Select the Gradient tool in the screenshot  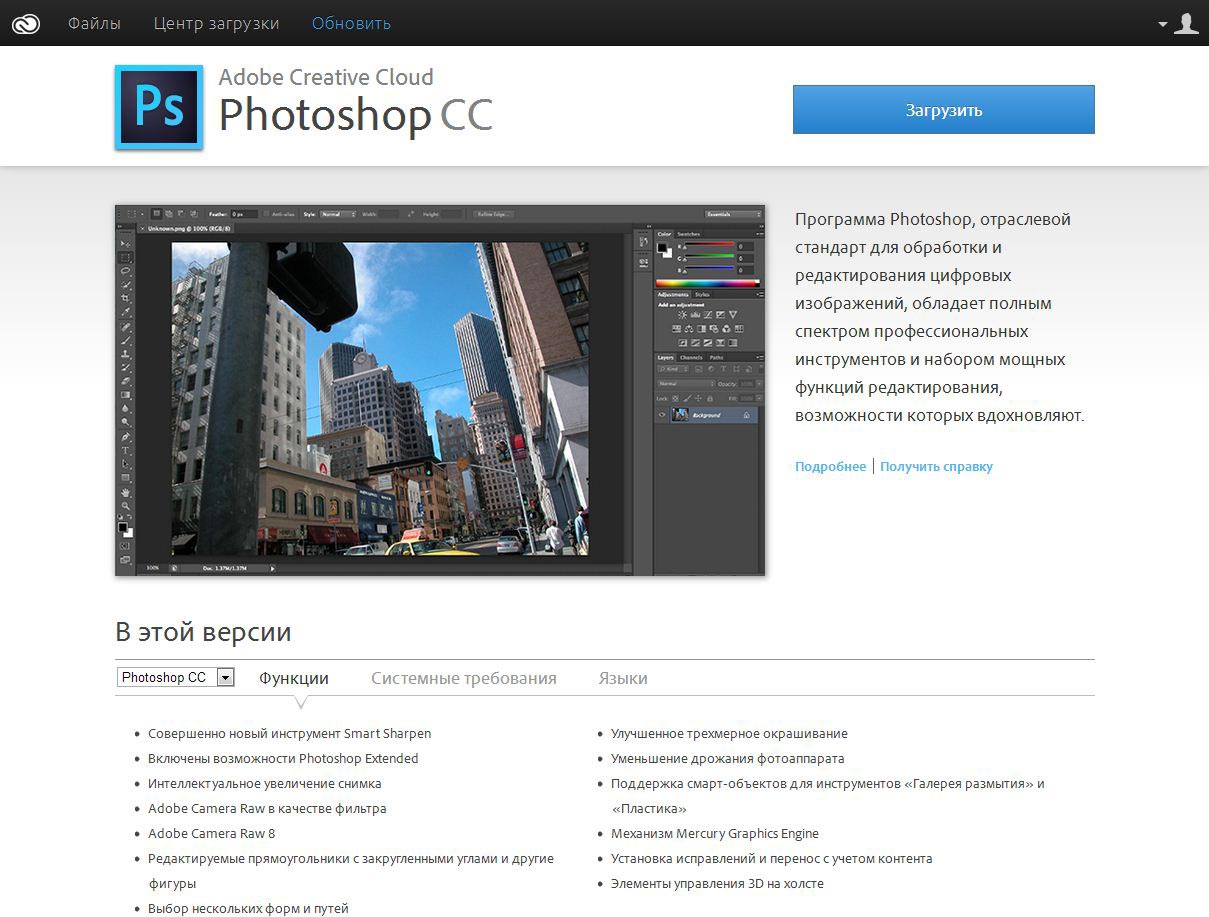pyautogui.click(x=124, y=395)
